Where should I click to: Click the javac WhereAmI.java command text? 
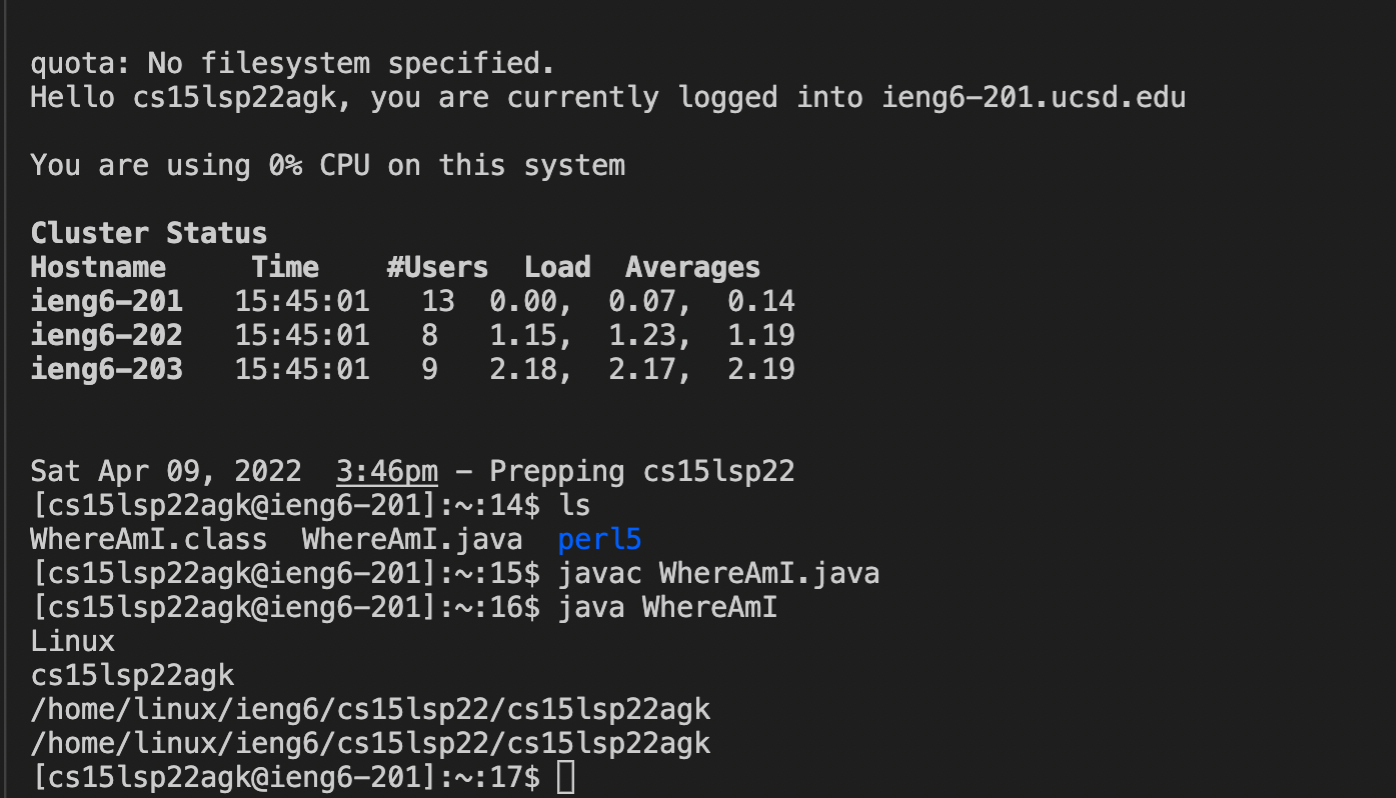click(719, 574)
